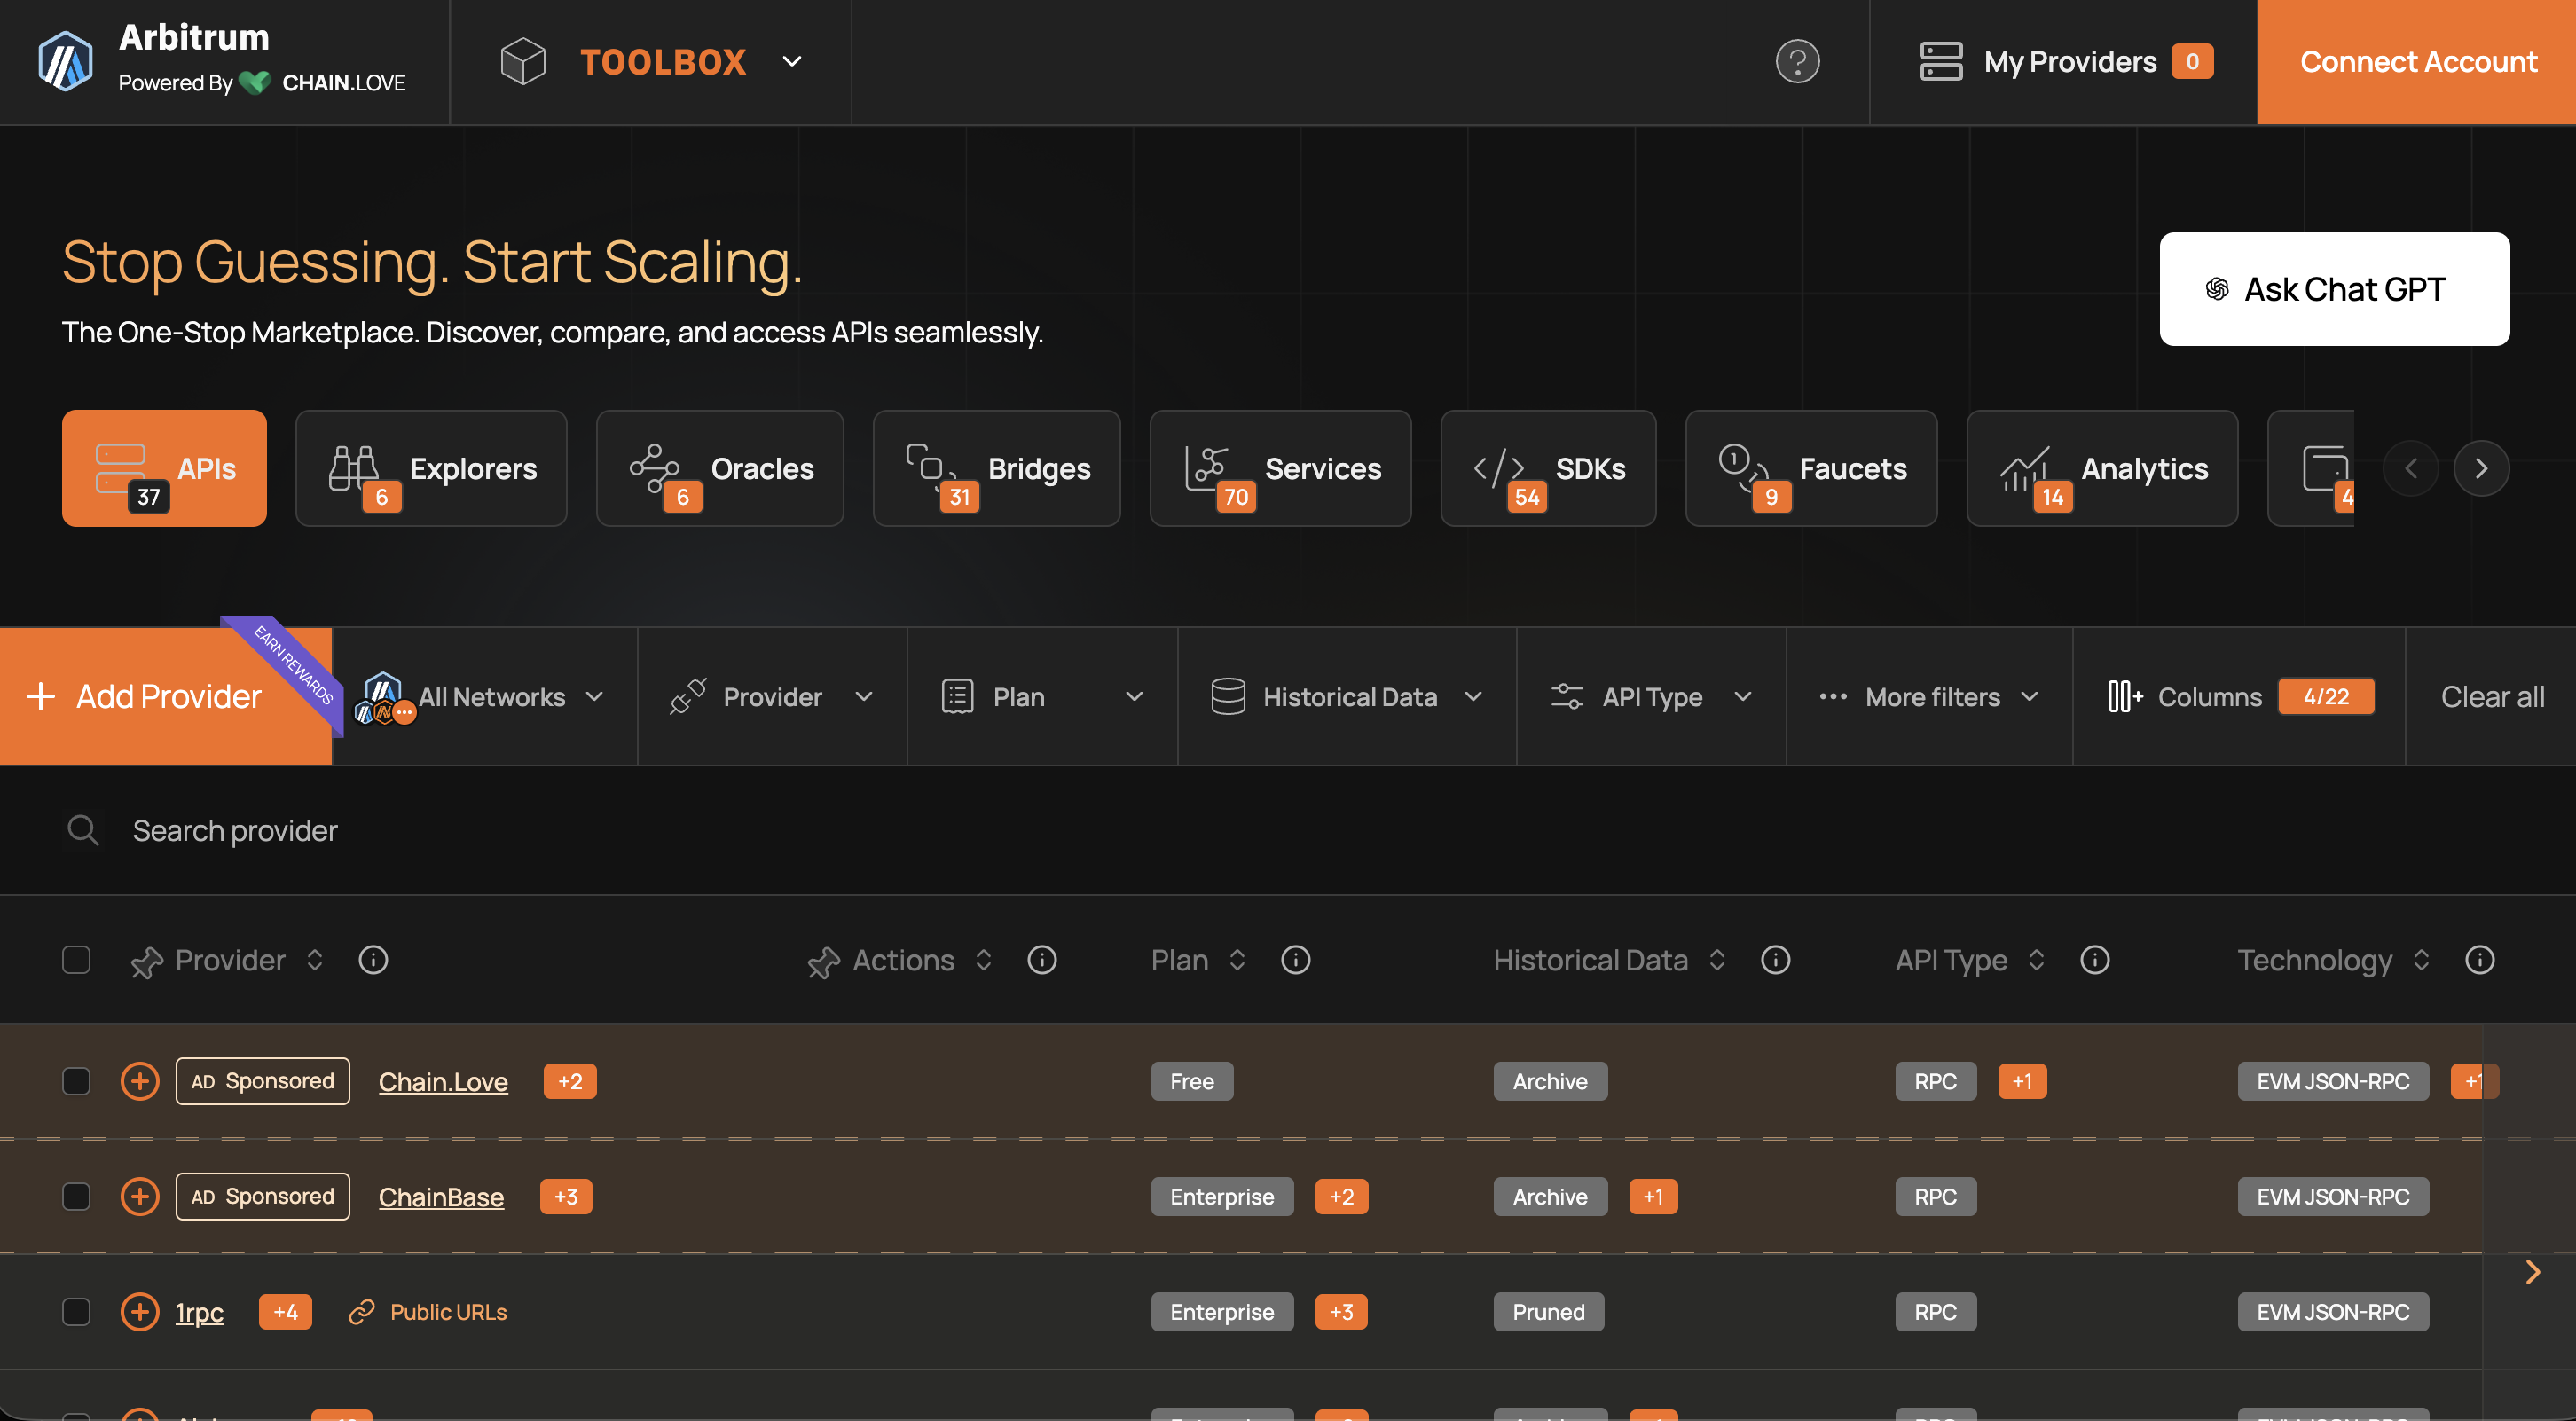The height and width of the screenshot is (1421, 2576).
Task: Switch to the Bridges category tab
Action: pos(996,468)
